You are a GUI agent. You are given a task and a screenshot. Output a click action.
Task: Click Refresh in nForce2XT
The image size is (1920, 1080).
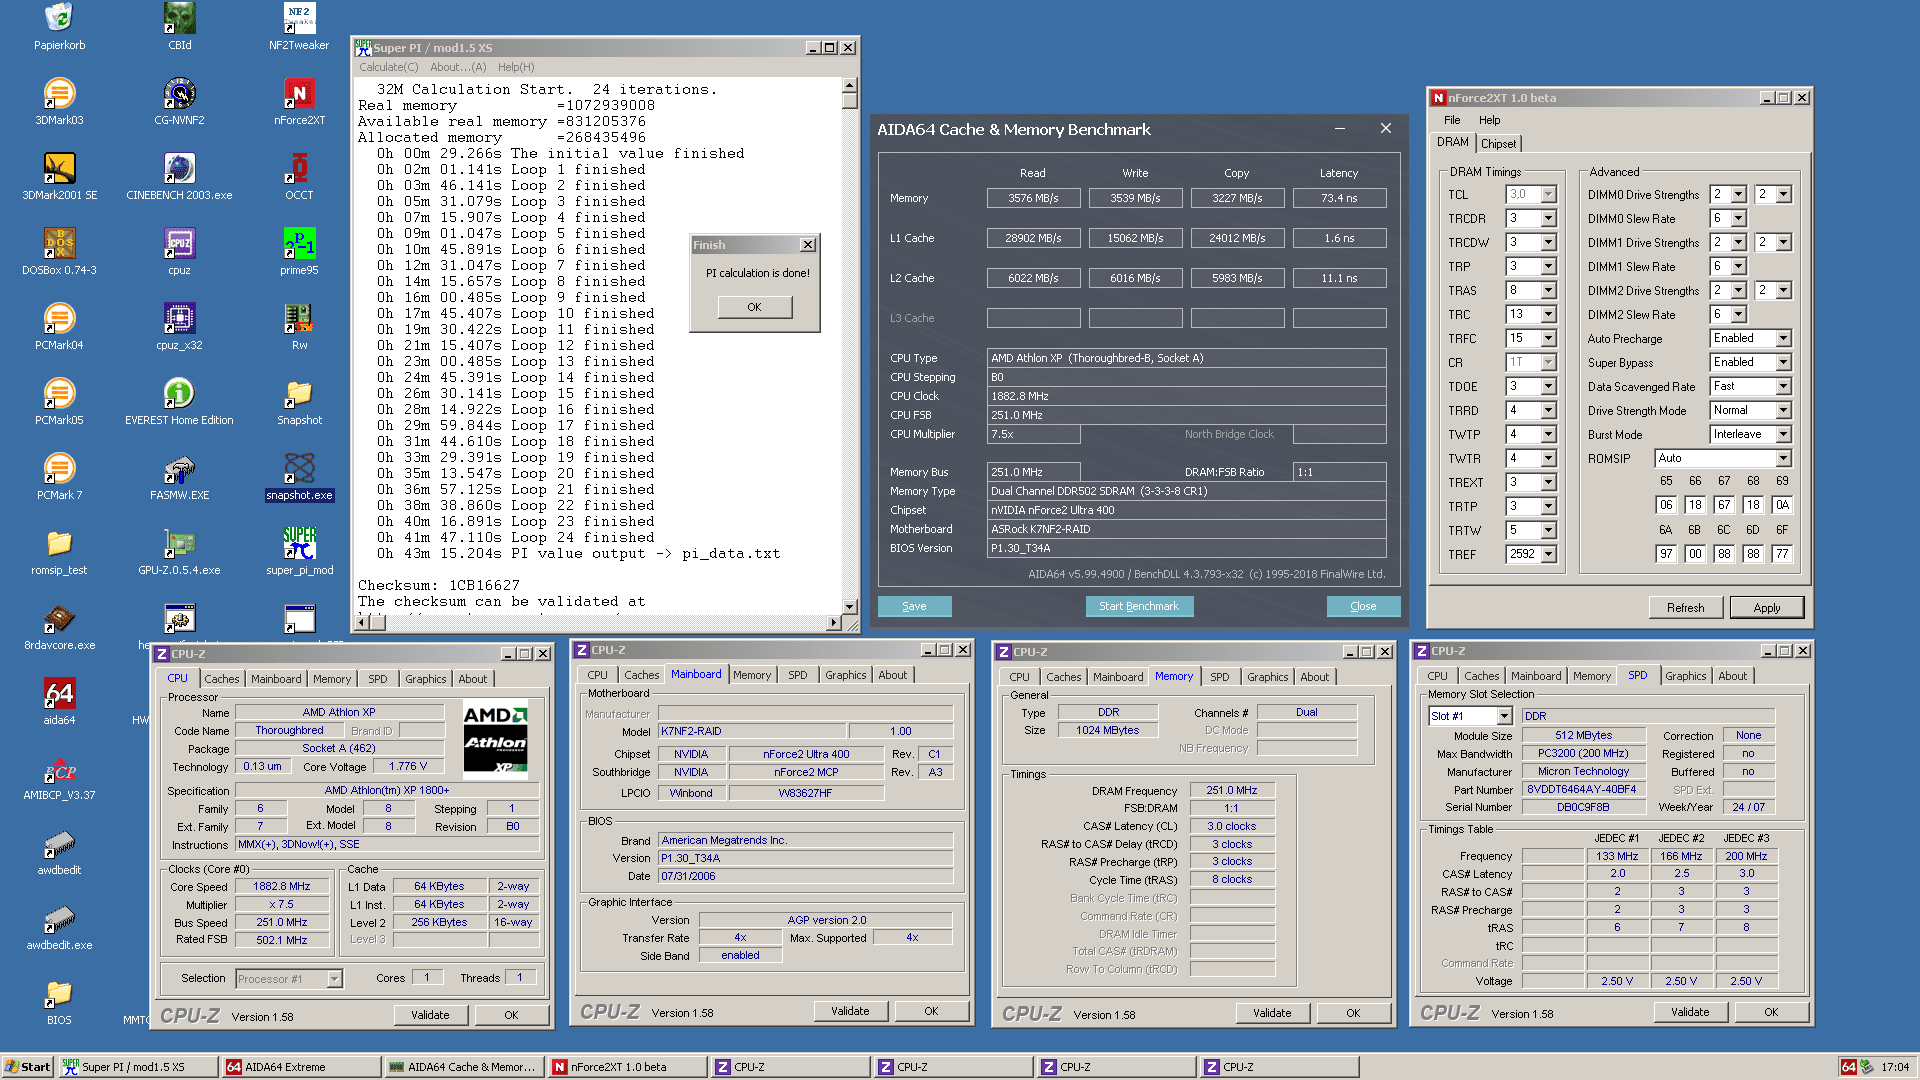click(x=1686, y=608)
